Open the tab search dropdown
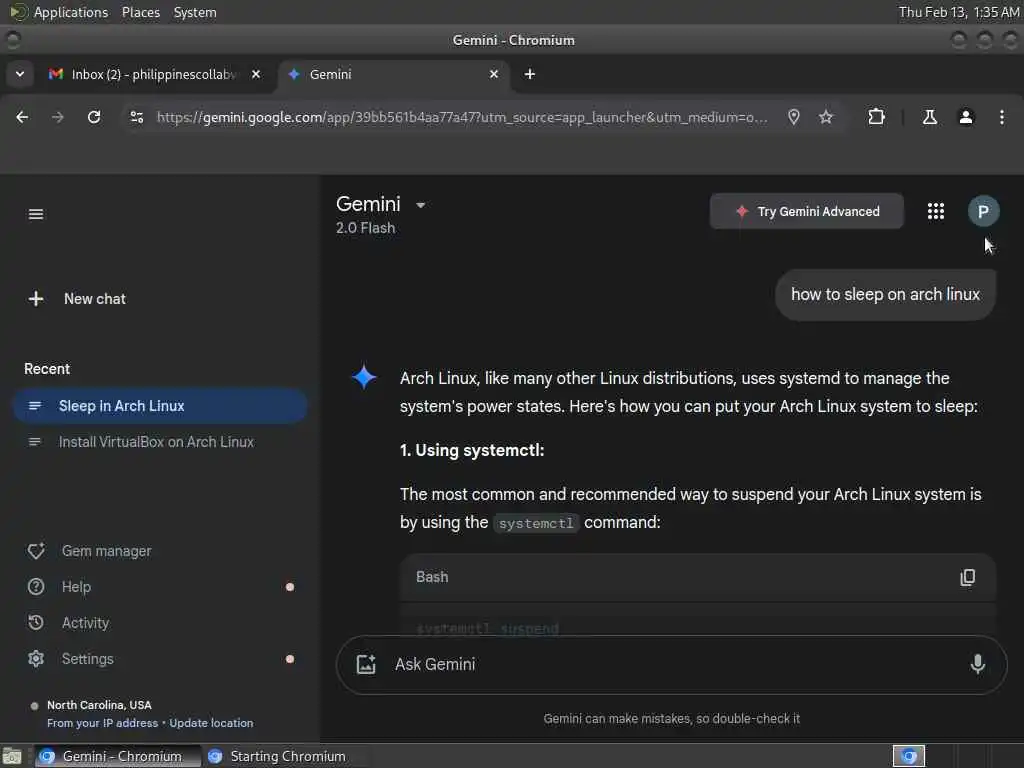The image size is (1024, 768). point(20,74)
